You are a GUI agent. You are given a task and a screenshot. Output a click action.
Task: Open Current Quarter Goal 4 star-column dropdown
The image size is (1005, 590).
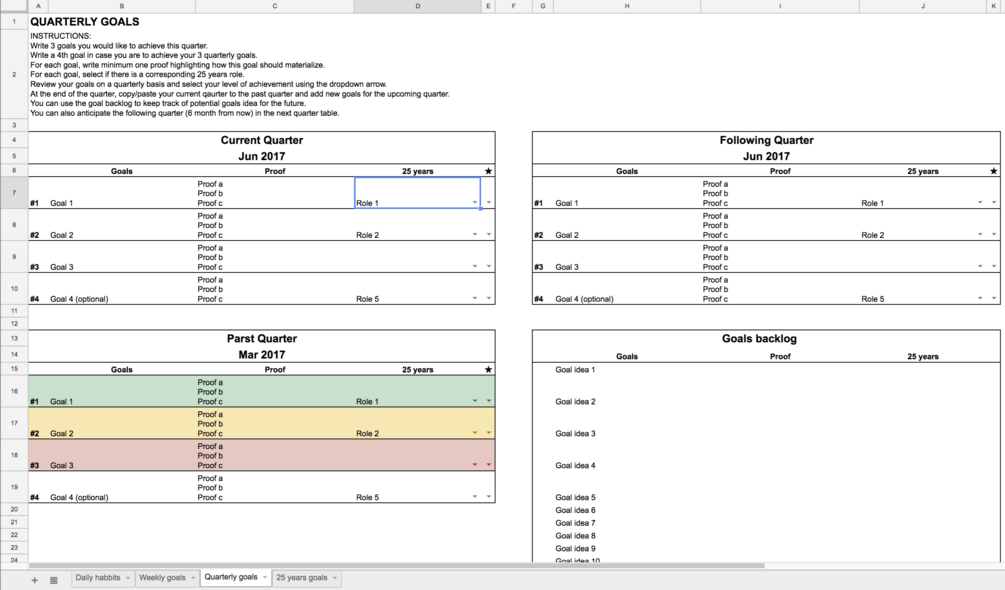point(488,299)
